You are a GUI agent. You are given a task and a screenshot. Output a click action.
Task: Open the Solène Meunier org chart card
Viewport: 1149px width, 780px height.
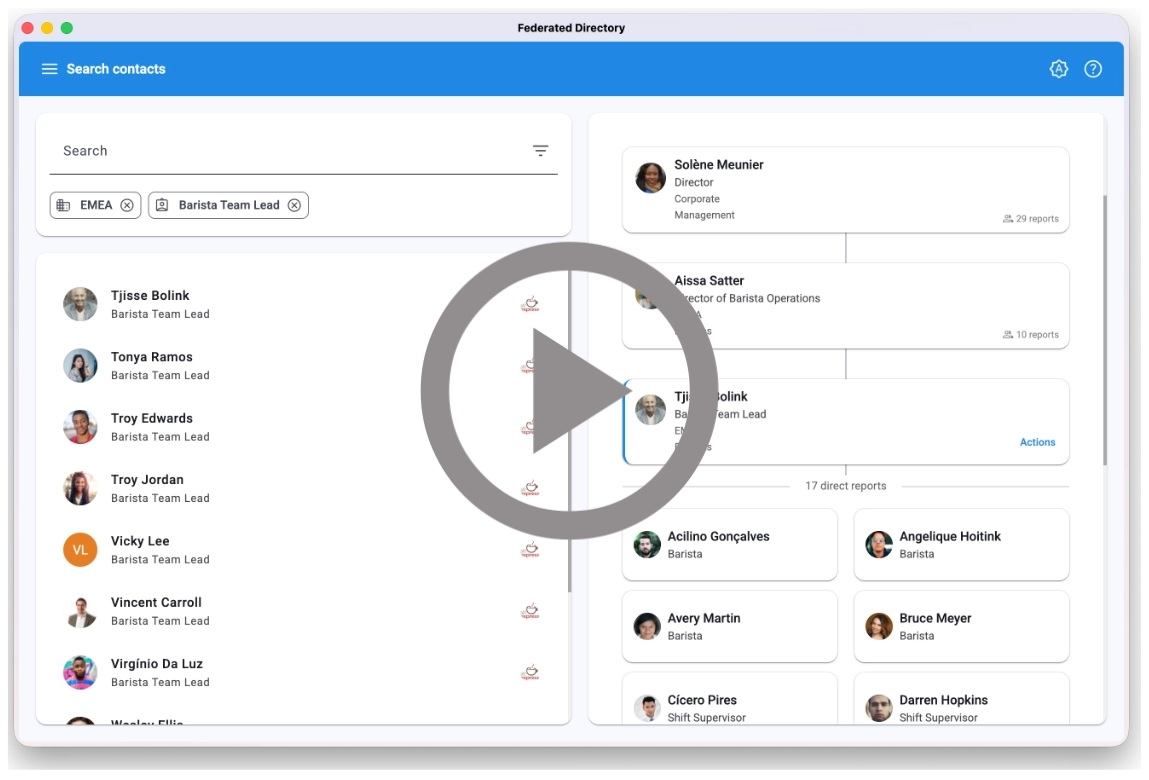[x=845, y=190]
